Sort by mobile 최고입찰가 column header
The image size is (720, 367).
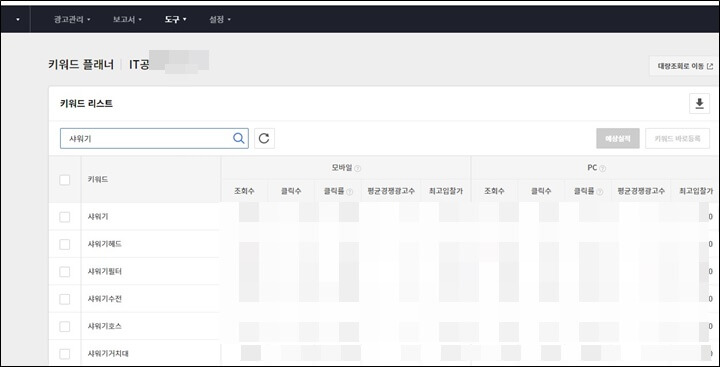446,192
